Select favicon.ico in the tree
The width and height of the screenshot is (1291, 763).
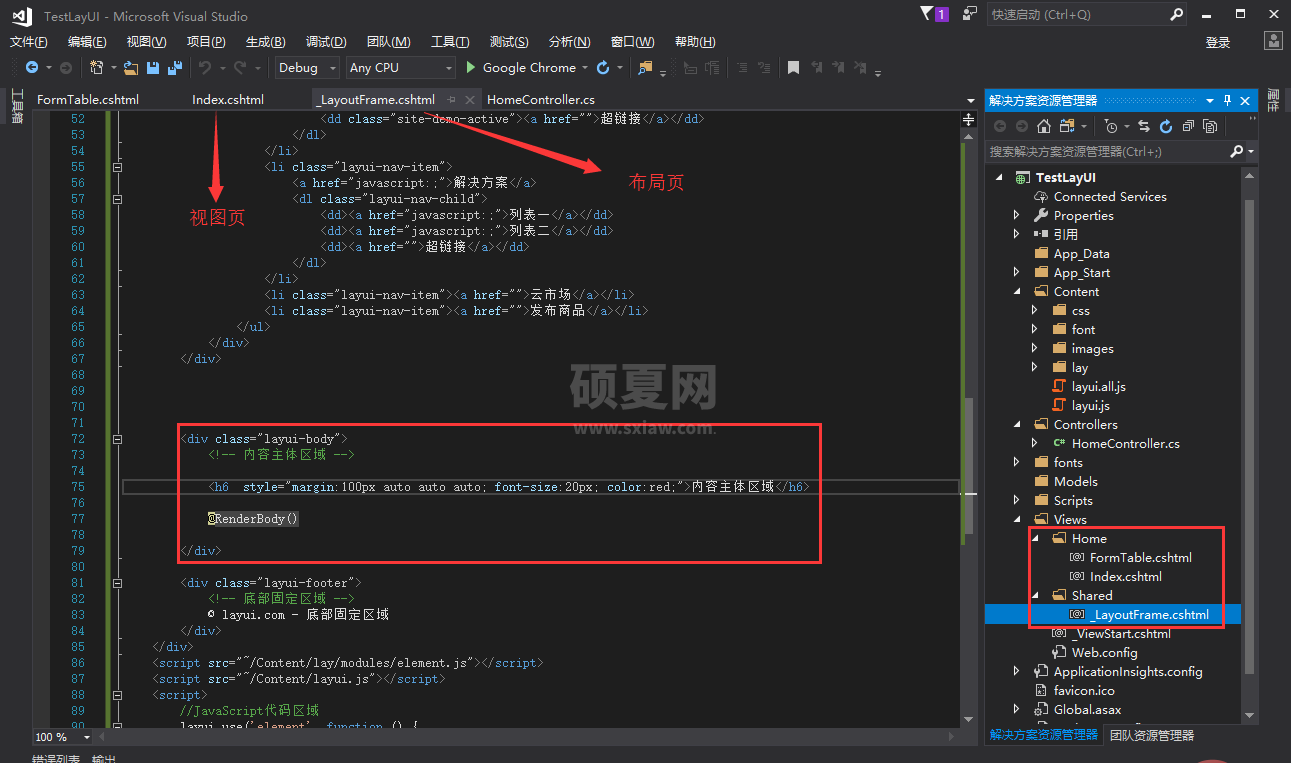(x=1084, y=691)
